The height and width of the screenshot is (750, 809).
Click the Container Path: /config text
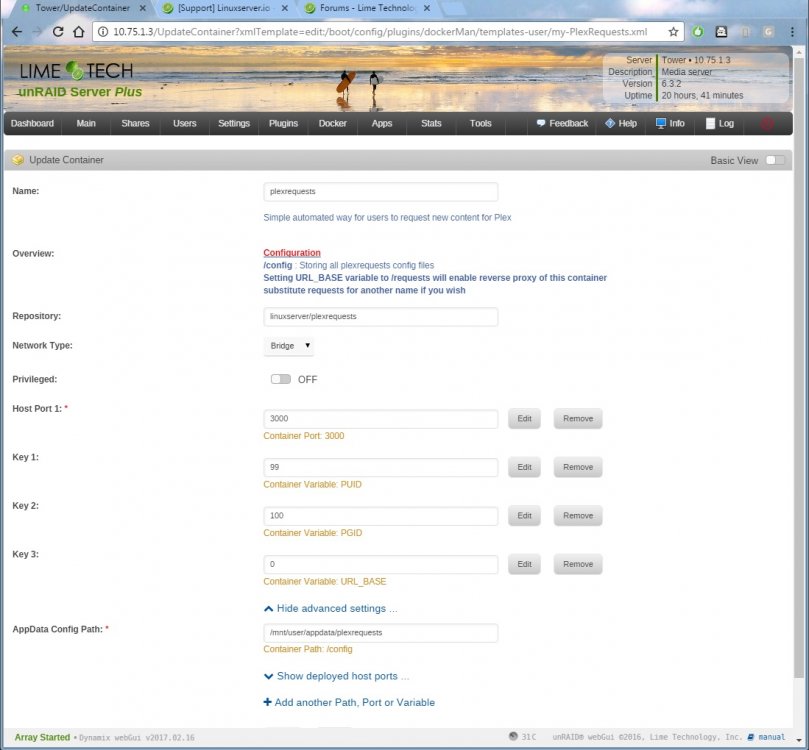pos(308,649)
